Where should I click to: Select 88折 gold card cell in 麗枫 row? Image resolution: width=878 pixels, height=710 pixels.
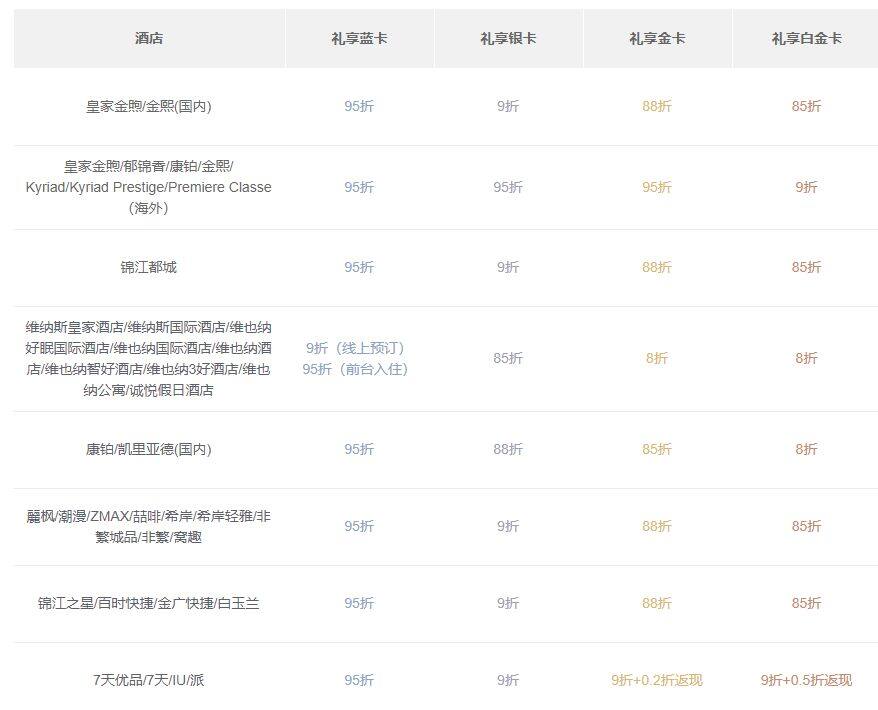coord(657,526)
